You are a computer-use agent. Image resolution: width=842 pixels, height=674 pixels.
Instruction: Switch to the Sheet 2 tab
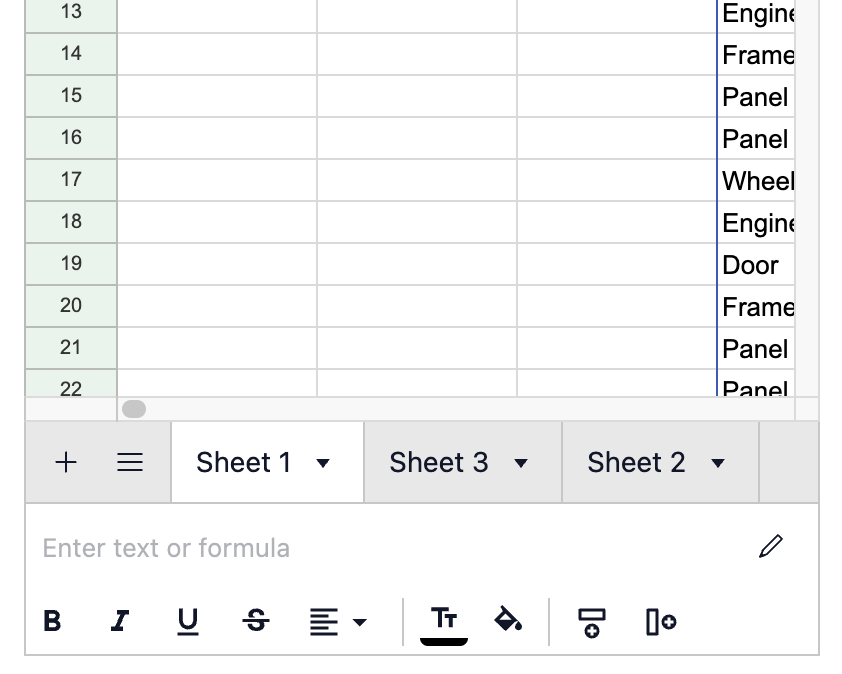click(x=636, y=462)
